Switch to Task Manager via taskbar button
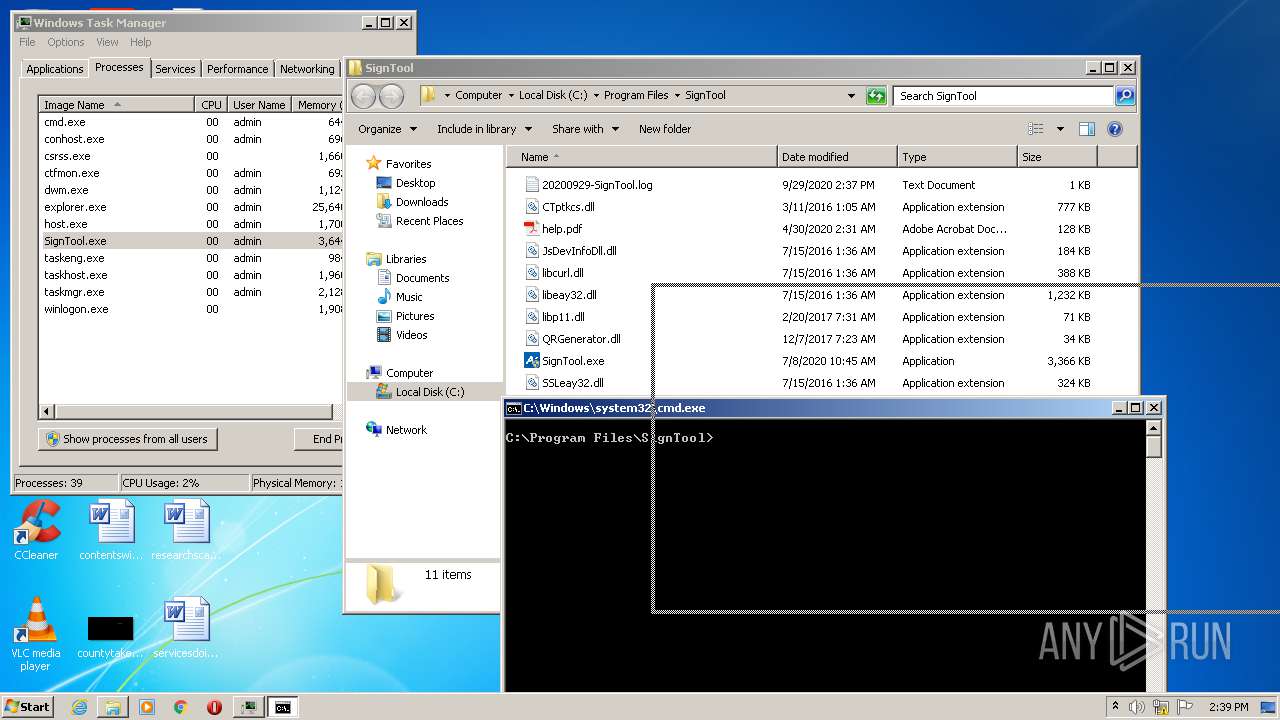This screenshot has height=720, width=1280. [x=248, y=707]
